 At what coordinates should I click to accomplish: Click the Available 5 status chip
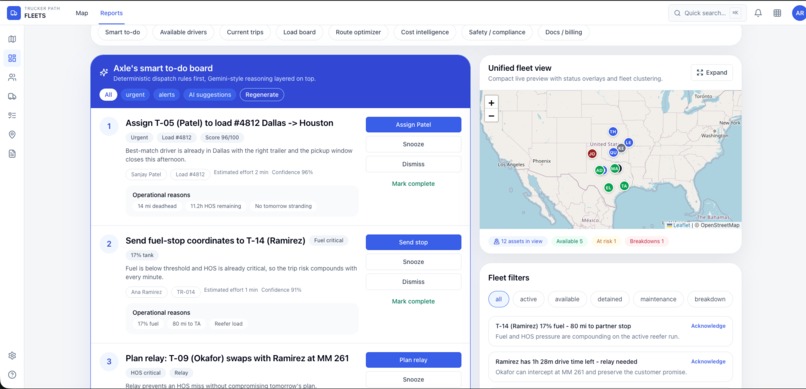coord(570,241)
